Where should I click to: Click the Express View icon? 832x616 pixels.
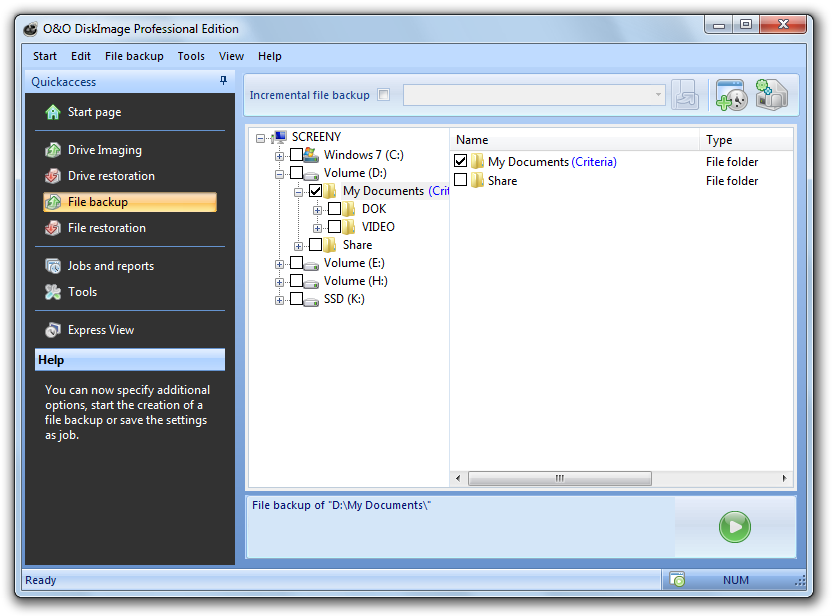53,330
